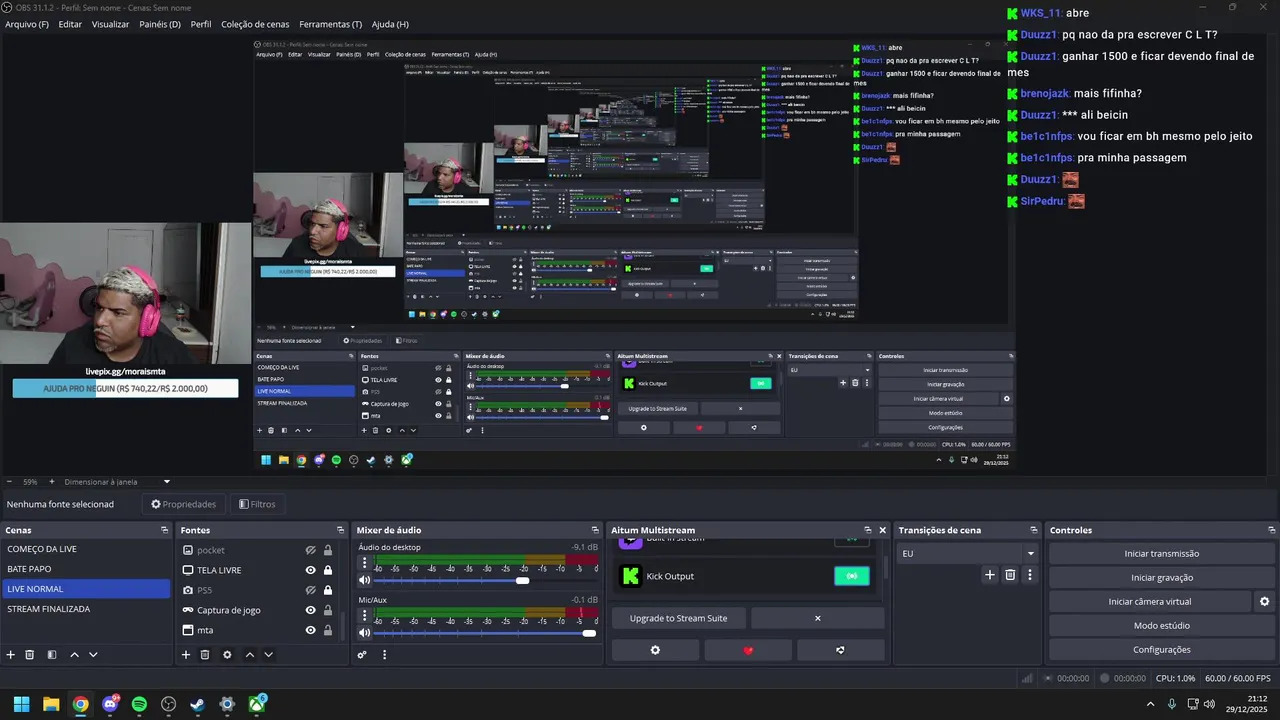Open virtual camera settings gear icon
Image resolution: width=1280 pixels, height=720 pixels.
(x=1264, y=602)
